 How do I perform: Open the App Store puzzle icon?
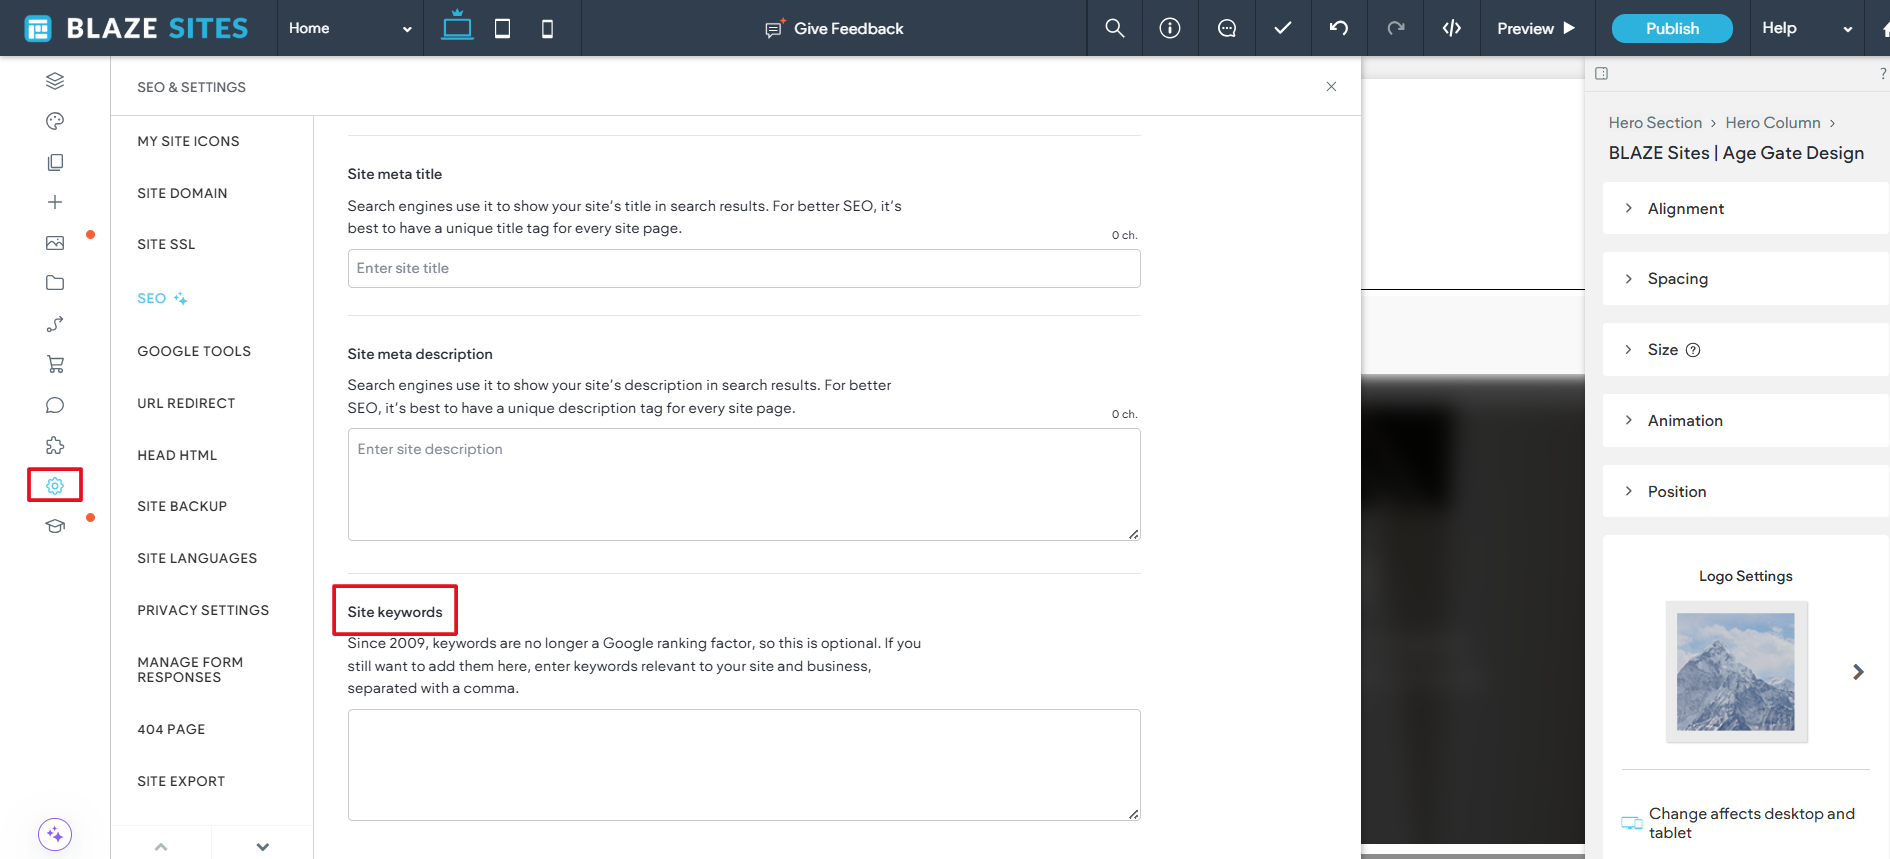[55, 445]
